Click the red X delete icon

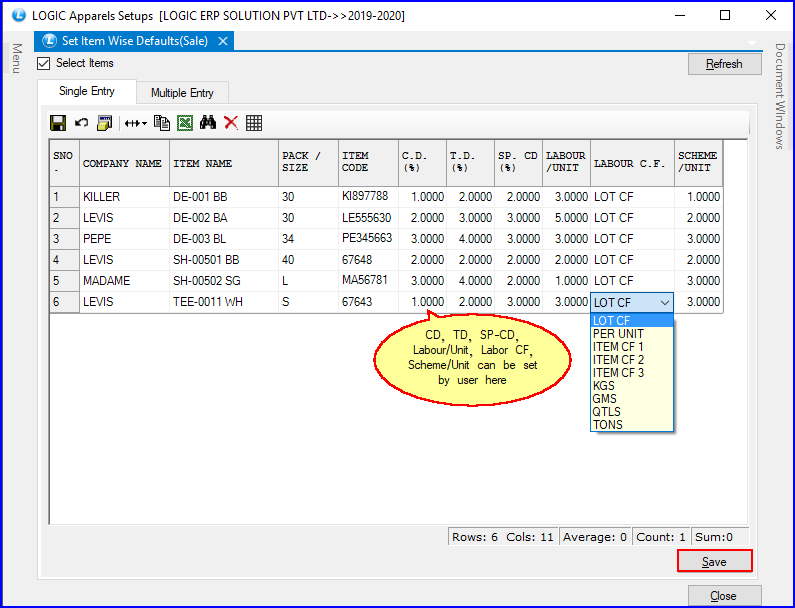[231, 123]
